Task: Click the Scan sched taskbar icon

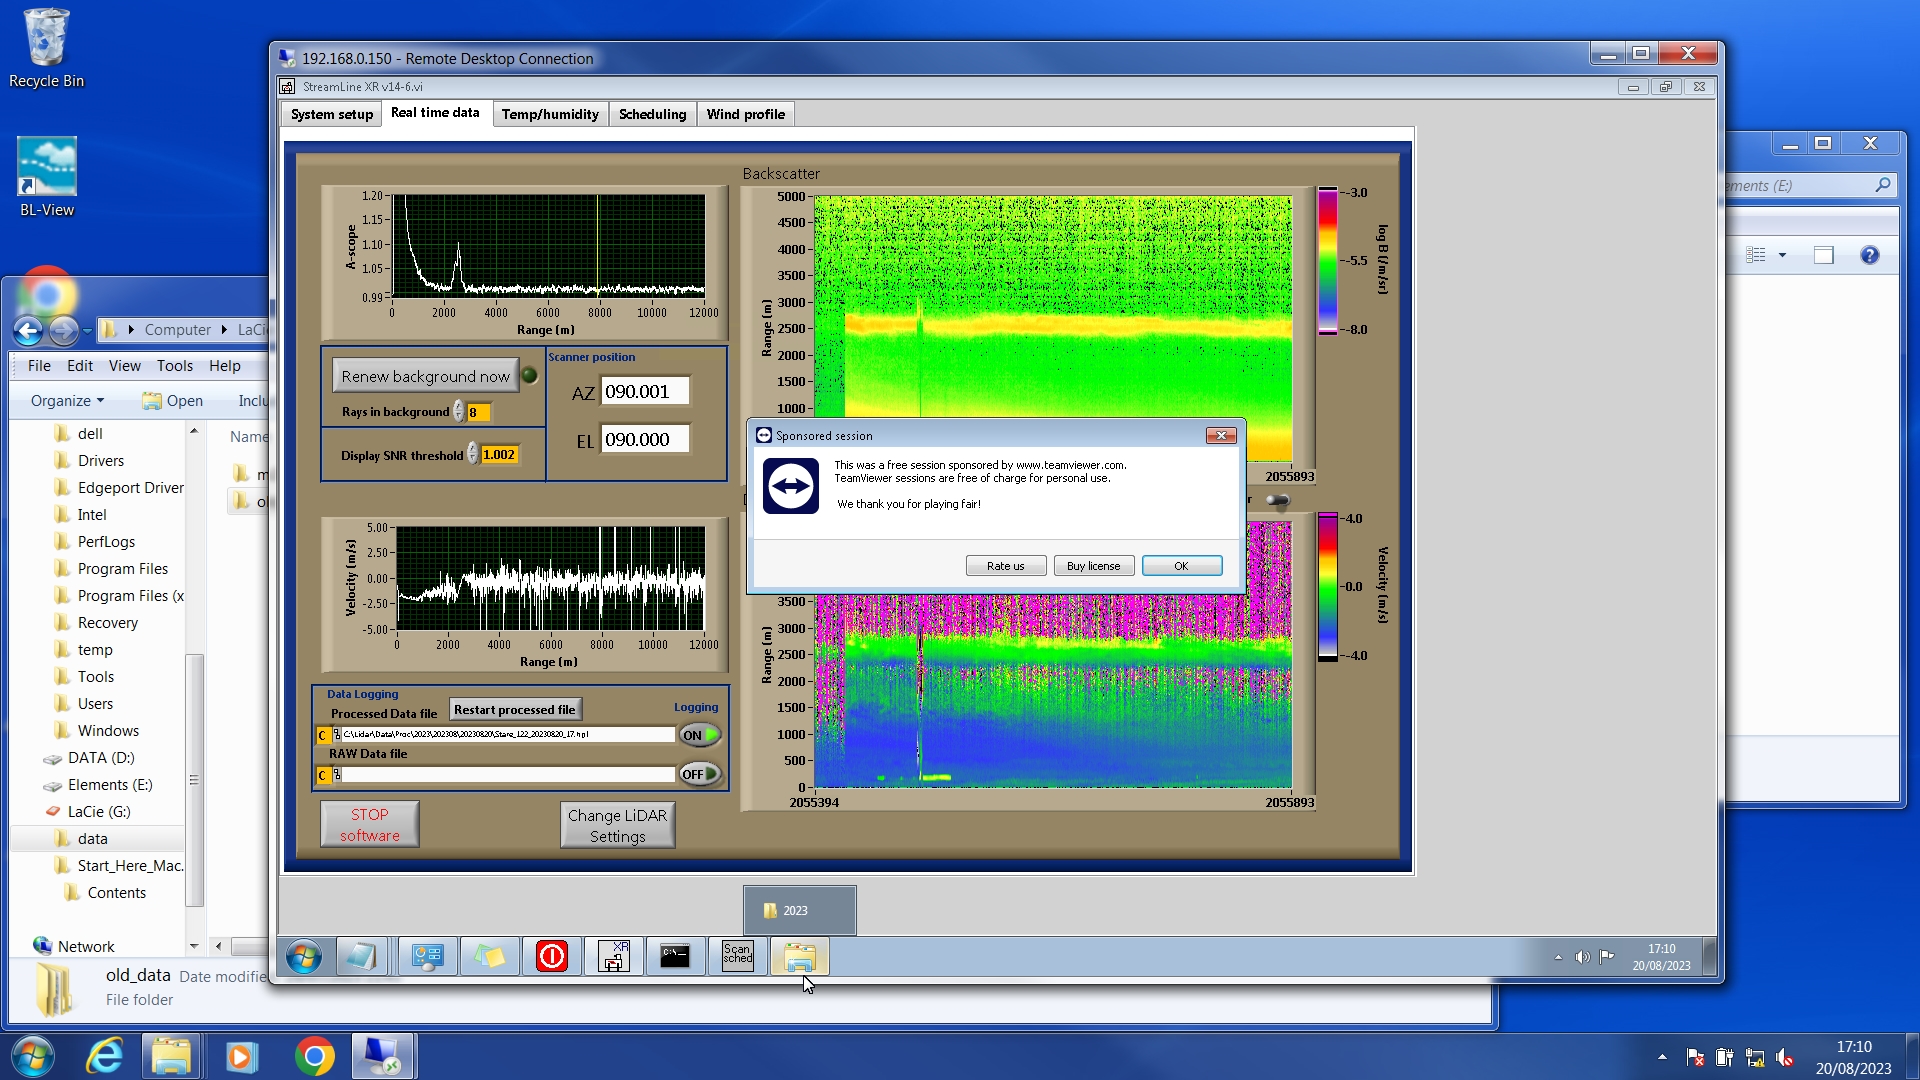Action: click(737, 957)
